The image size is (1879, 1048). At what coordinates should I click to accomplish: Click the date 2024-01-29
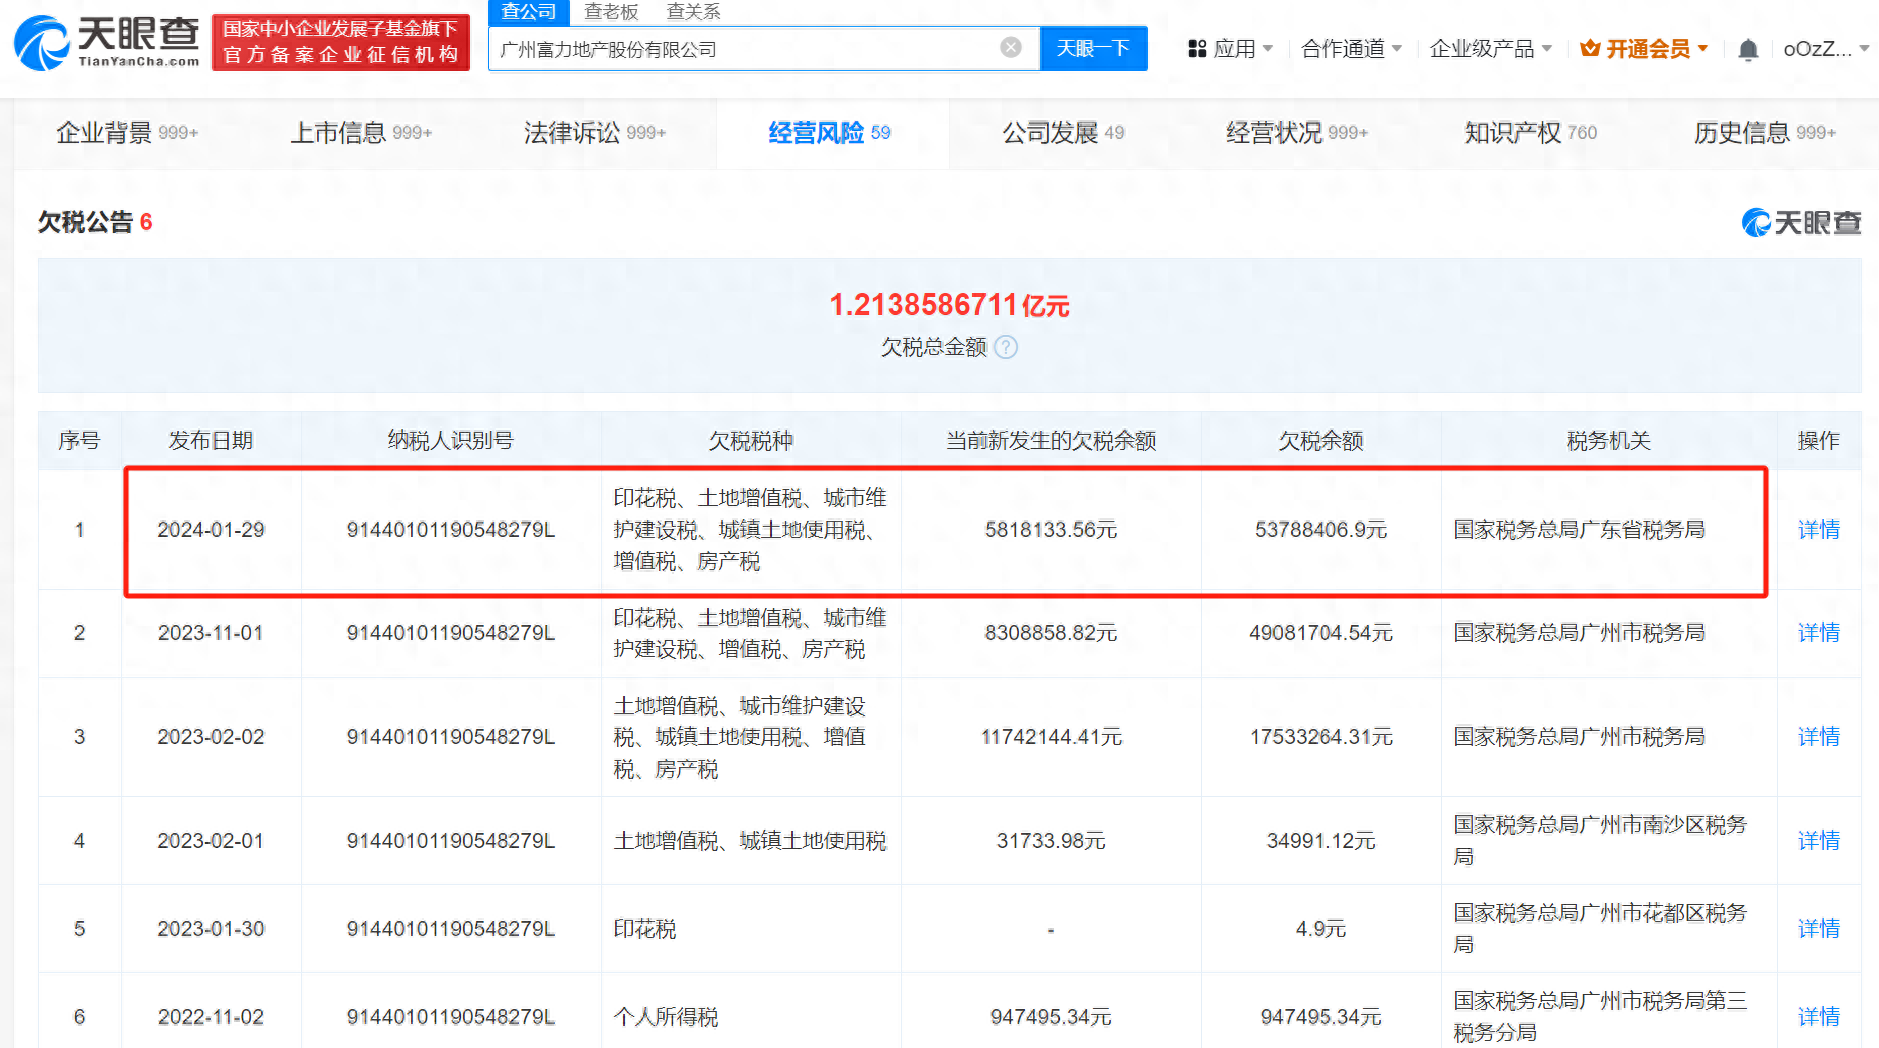tap(211, 530)
